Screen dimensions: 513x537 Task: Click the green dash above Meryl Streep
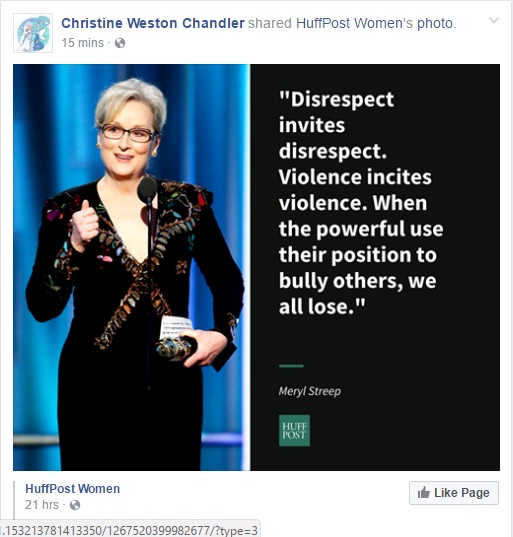pyautogui.click(x=291, y=366)
